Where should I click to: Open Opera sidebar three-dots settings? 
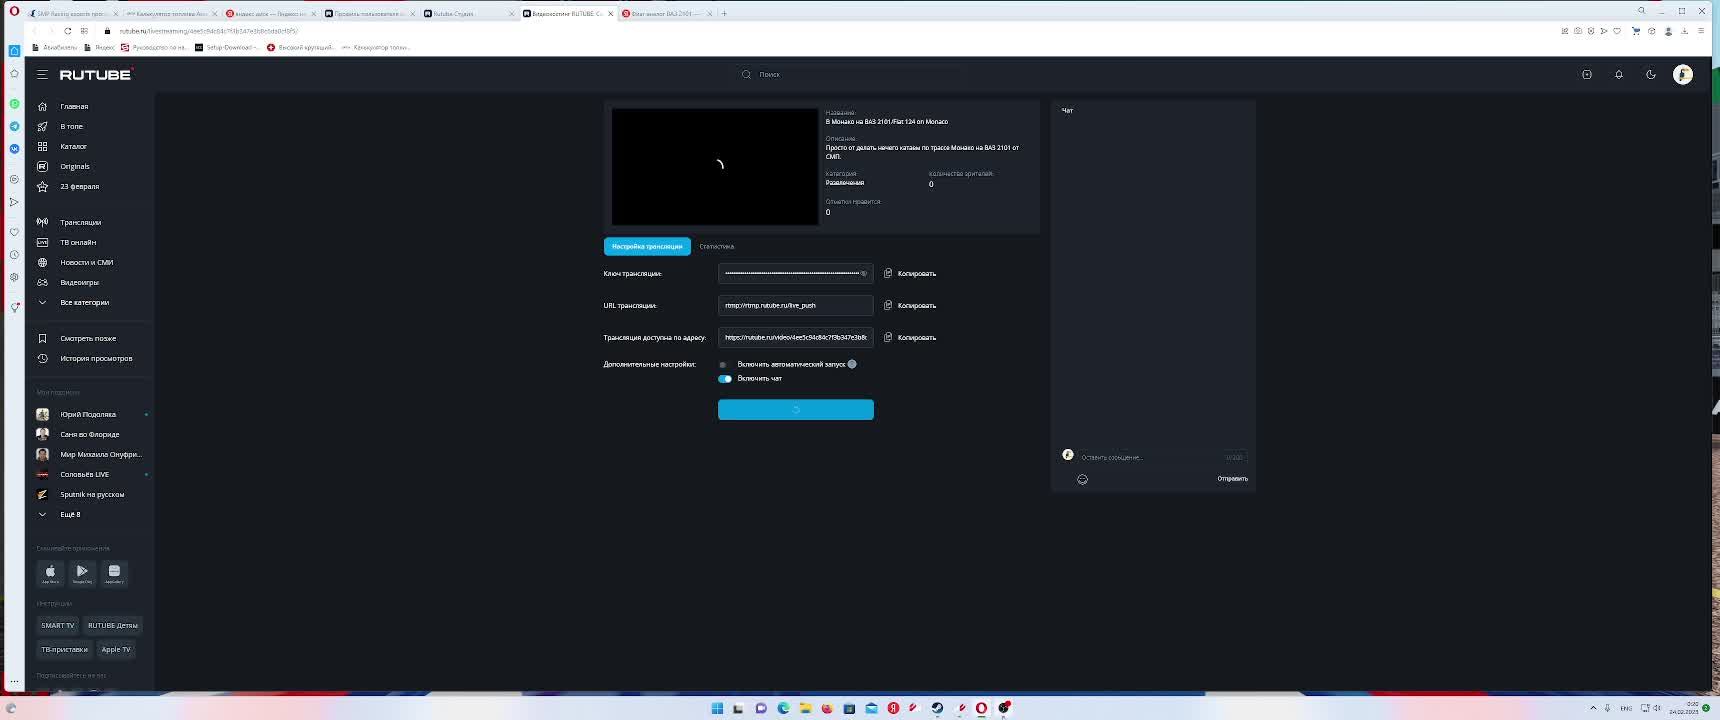point(14,682)
